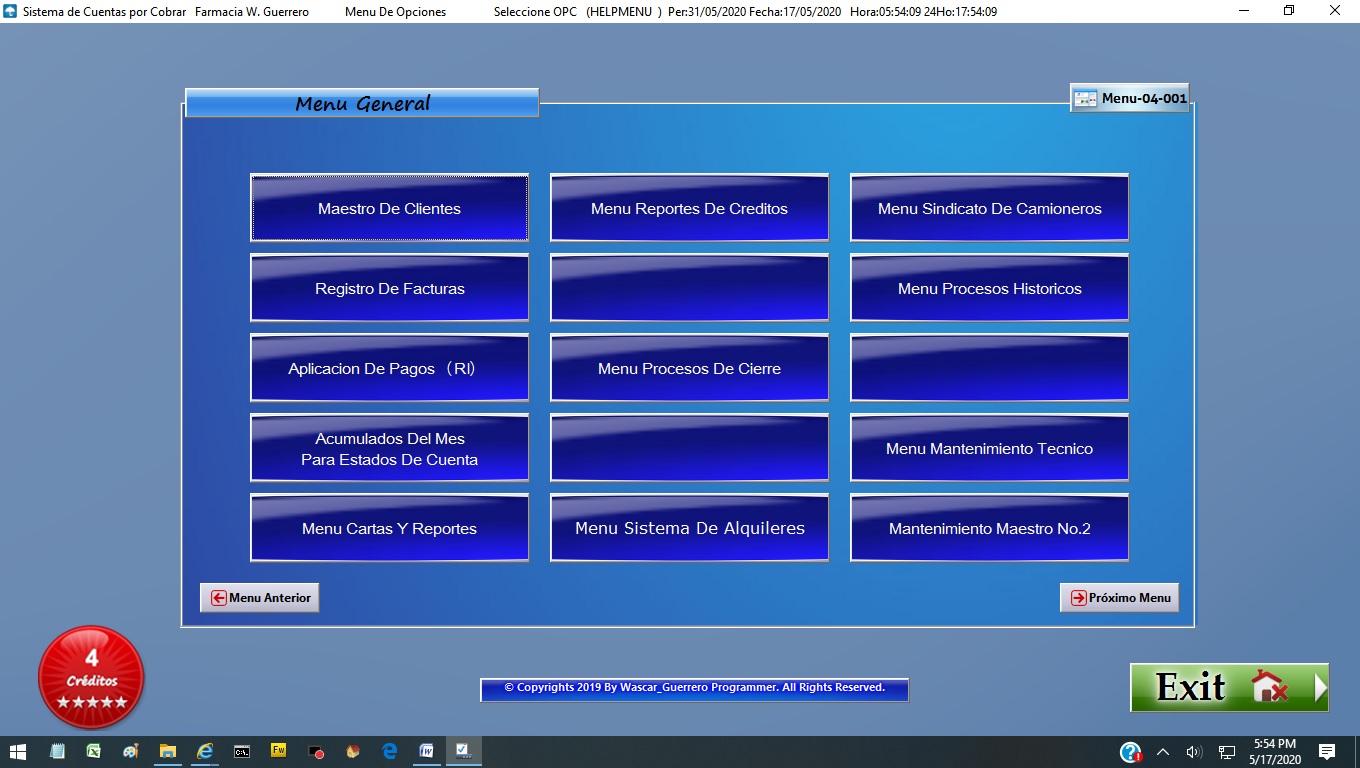Click the Menu-04-001 identifier icon
This screenshot has height=768, width=1360.
(1085, 99)
